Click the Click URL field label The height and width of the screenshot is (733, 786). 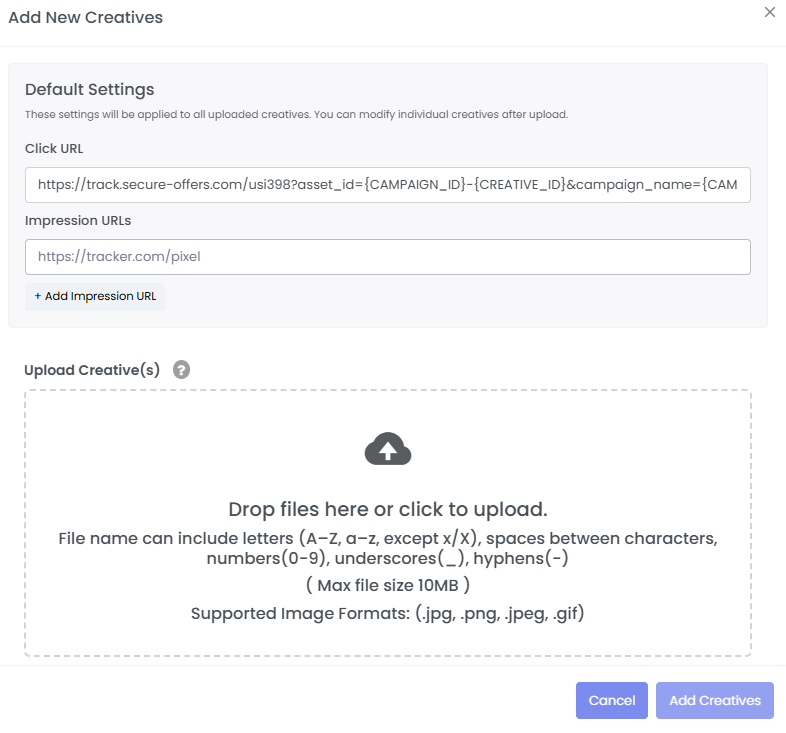(54, 148)
